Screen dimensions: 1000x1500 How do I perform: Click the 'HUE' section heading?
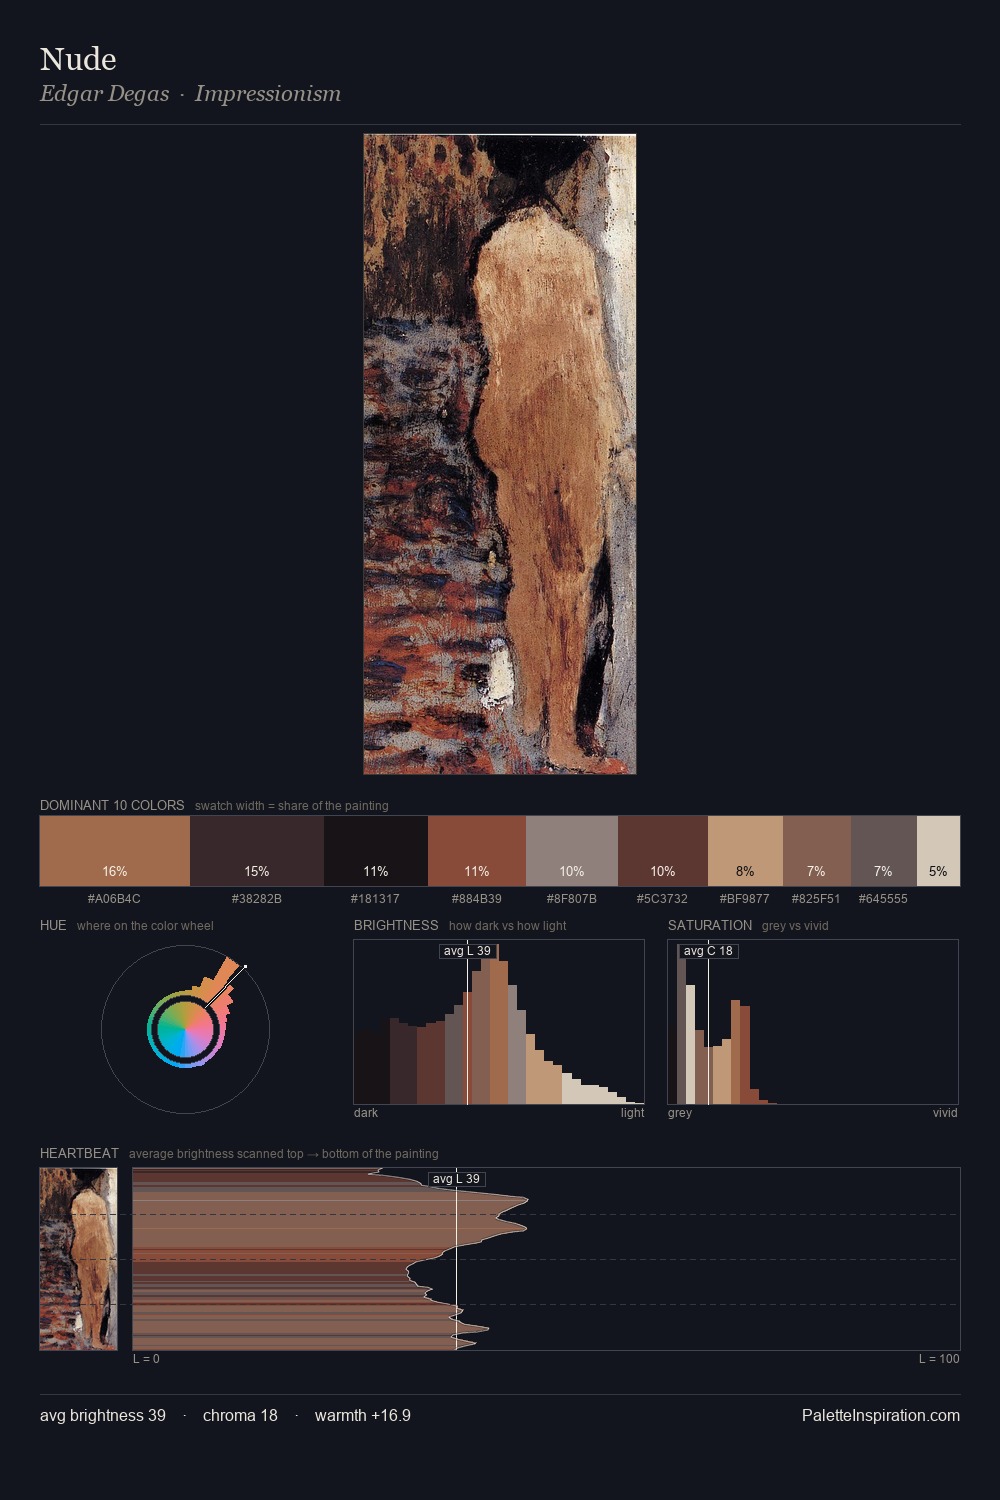coord(53,925)
